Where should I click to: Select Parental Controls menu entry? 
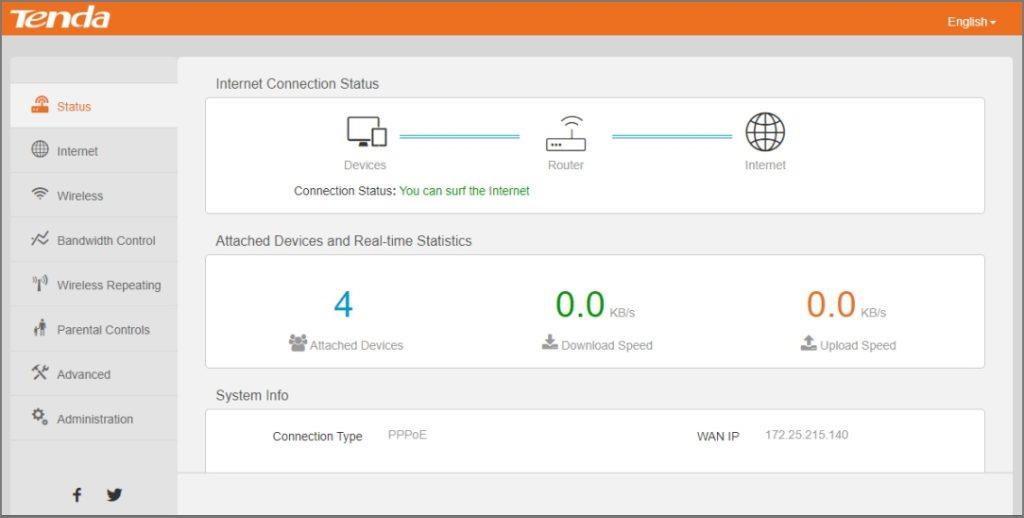click(94, 329)
